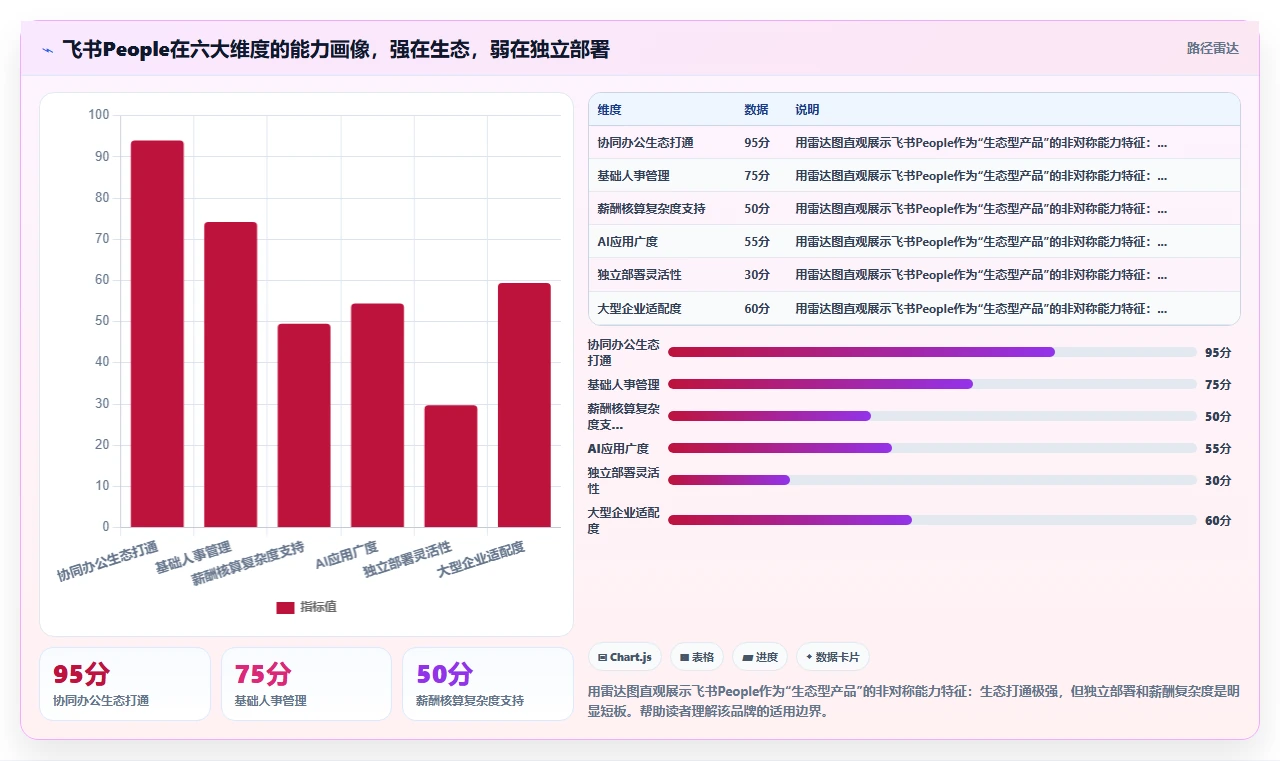1280x761 pixels.
Task: Click the 100 y-axis tick label
Action: coord(99,115)
